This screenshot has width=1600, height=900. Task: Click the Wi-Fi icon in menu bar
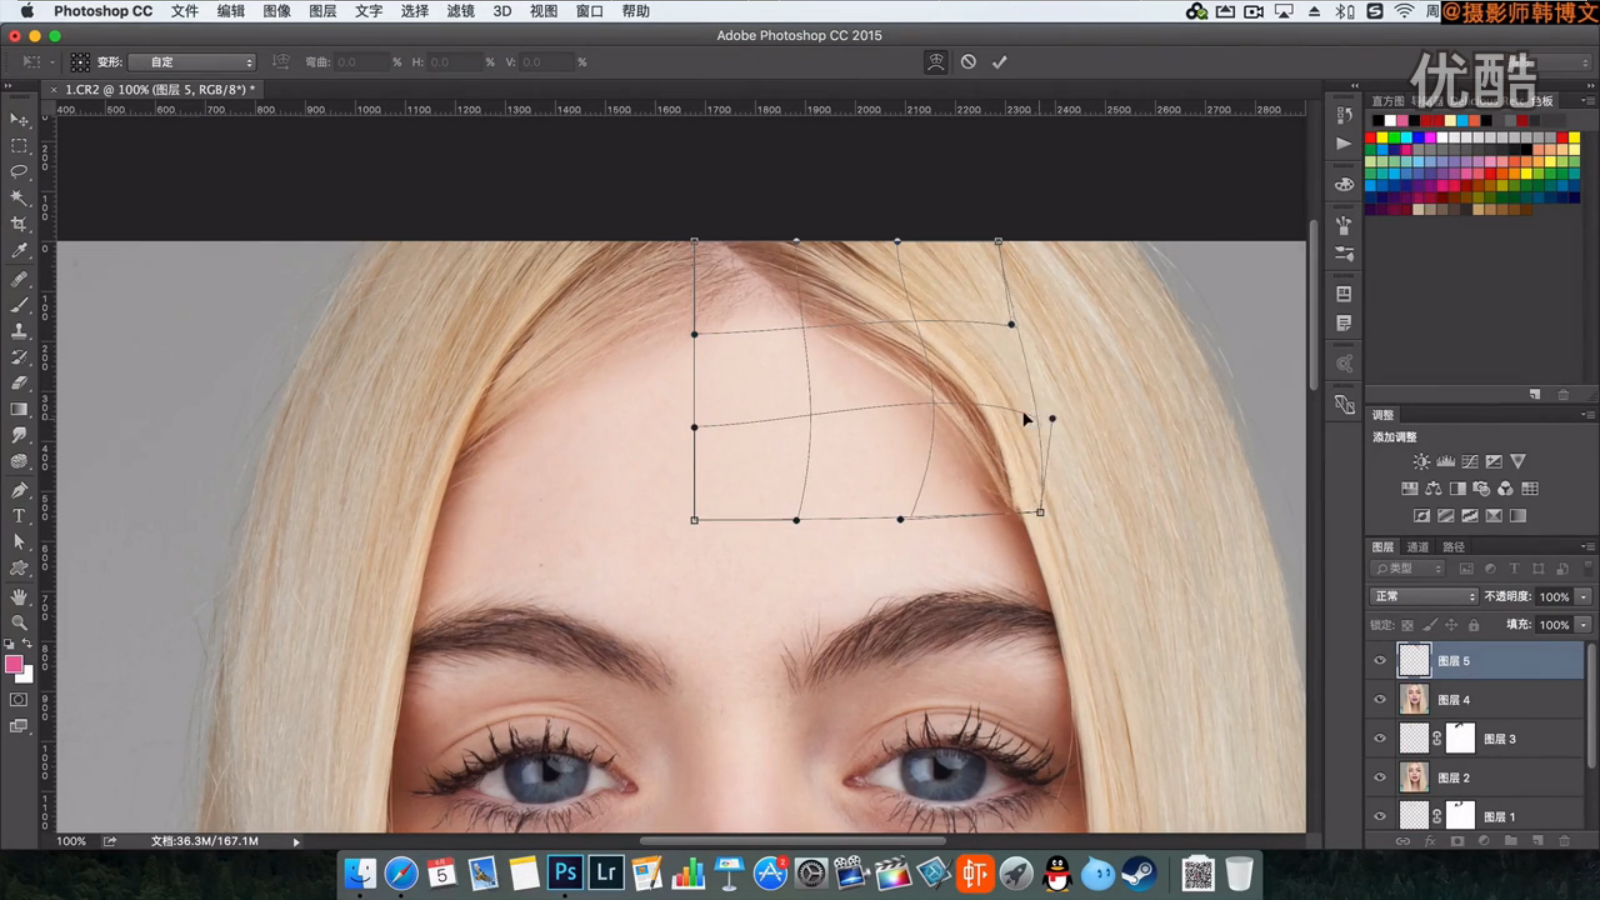(1405, 11)
